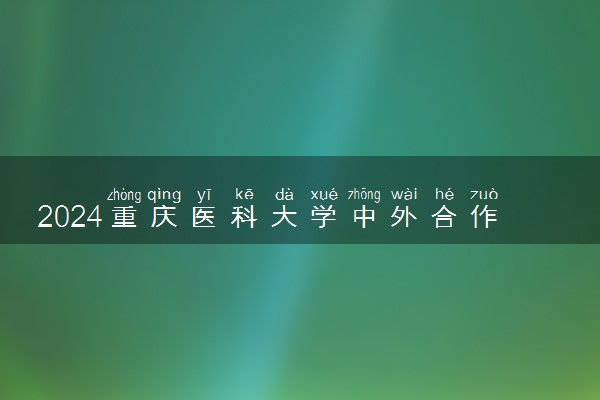Click the pinyin "dà" above 大
The height and width of the screenshot is (400, 600).
click(x=284, y=194)
